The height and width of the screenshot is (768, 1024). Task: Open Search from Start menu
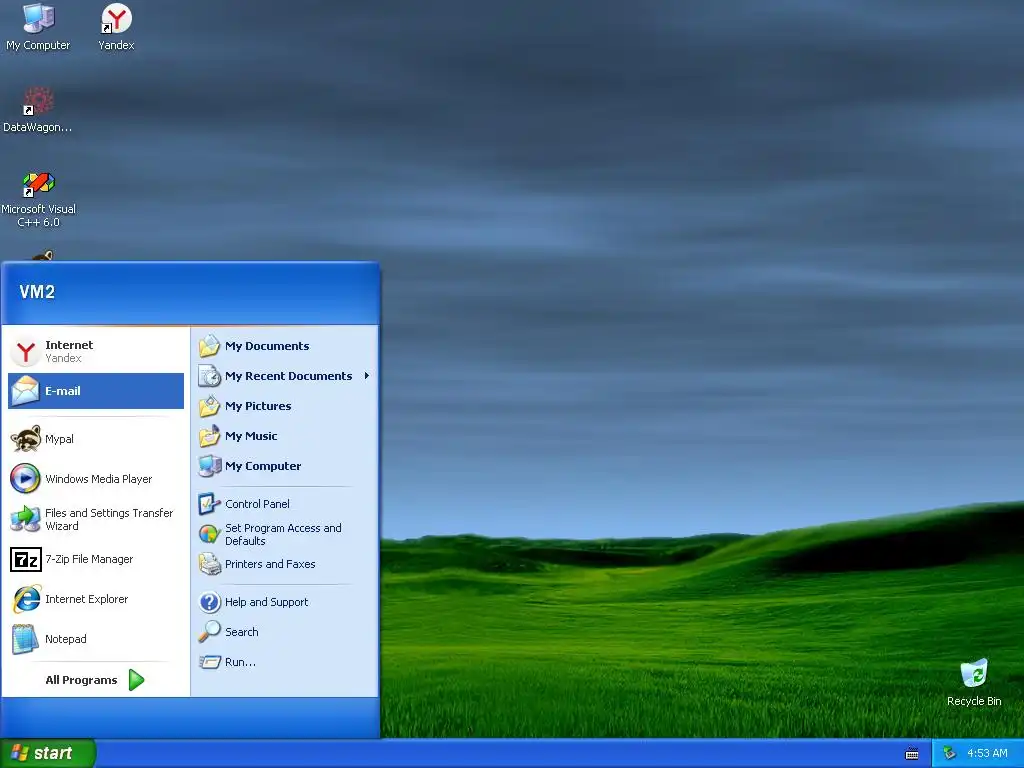coord(284,632)
